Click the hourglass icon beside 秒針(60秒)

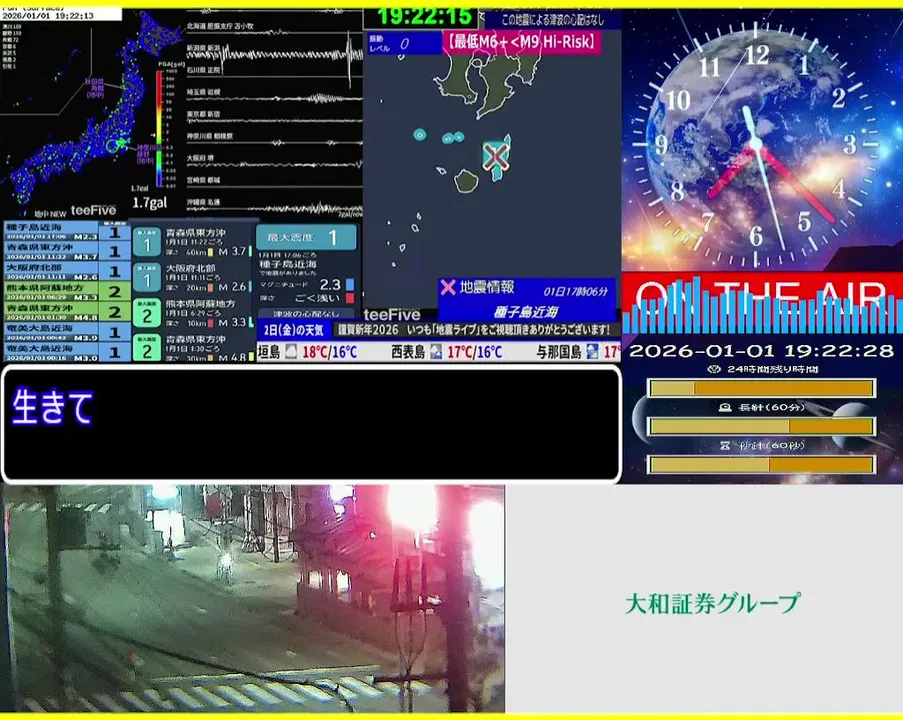[725, 445]
